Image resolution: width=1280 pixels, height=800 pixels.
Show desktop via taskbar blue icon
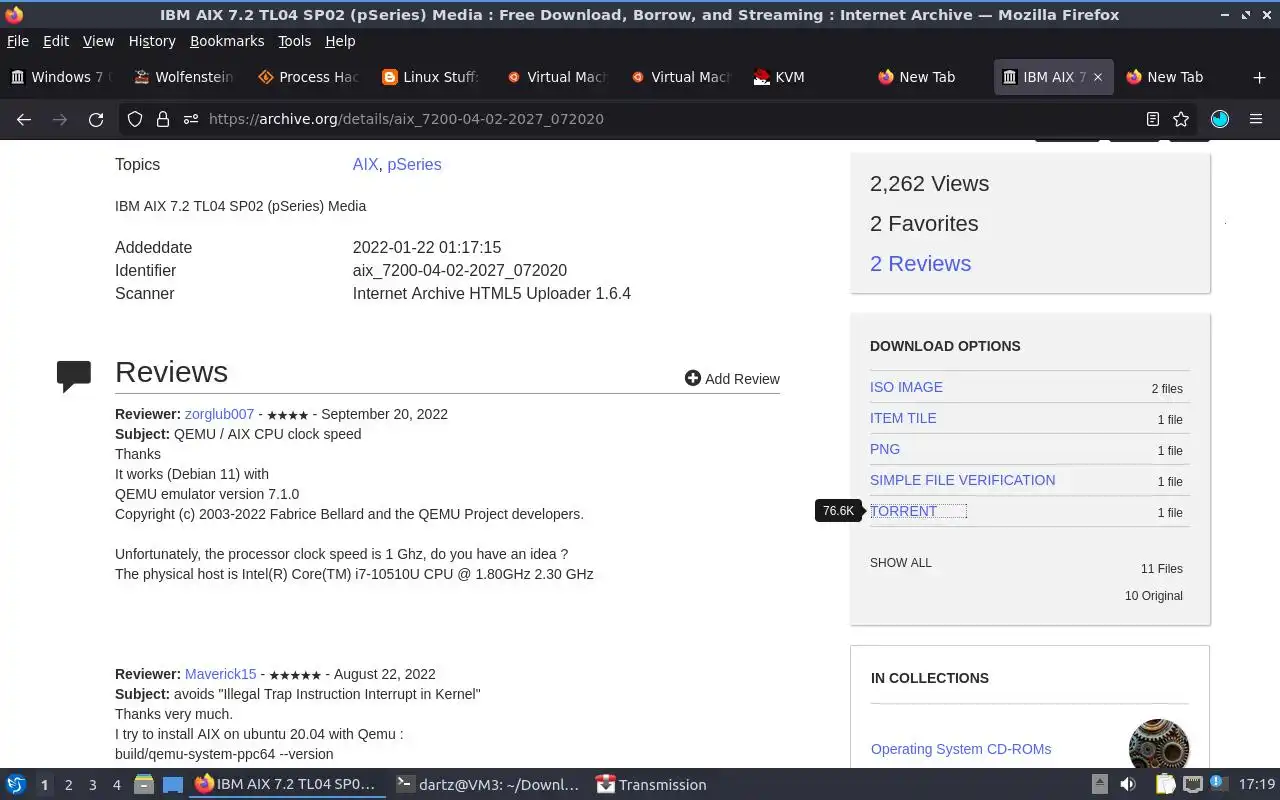coord(173,785)
